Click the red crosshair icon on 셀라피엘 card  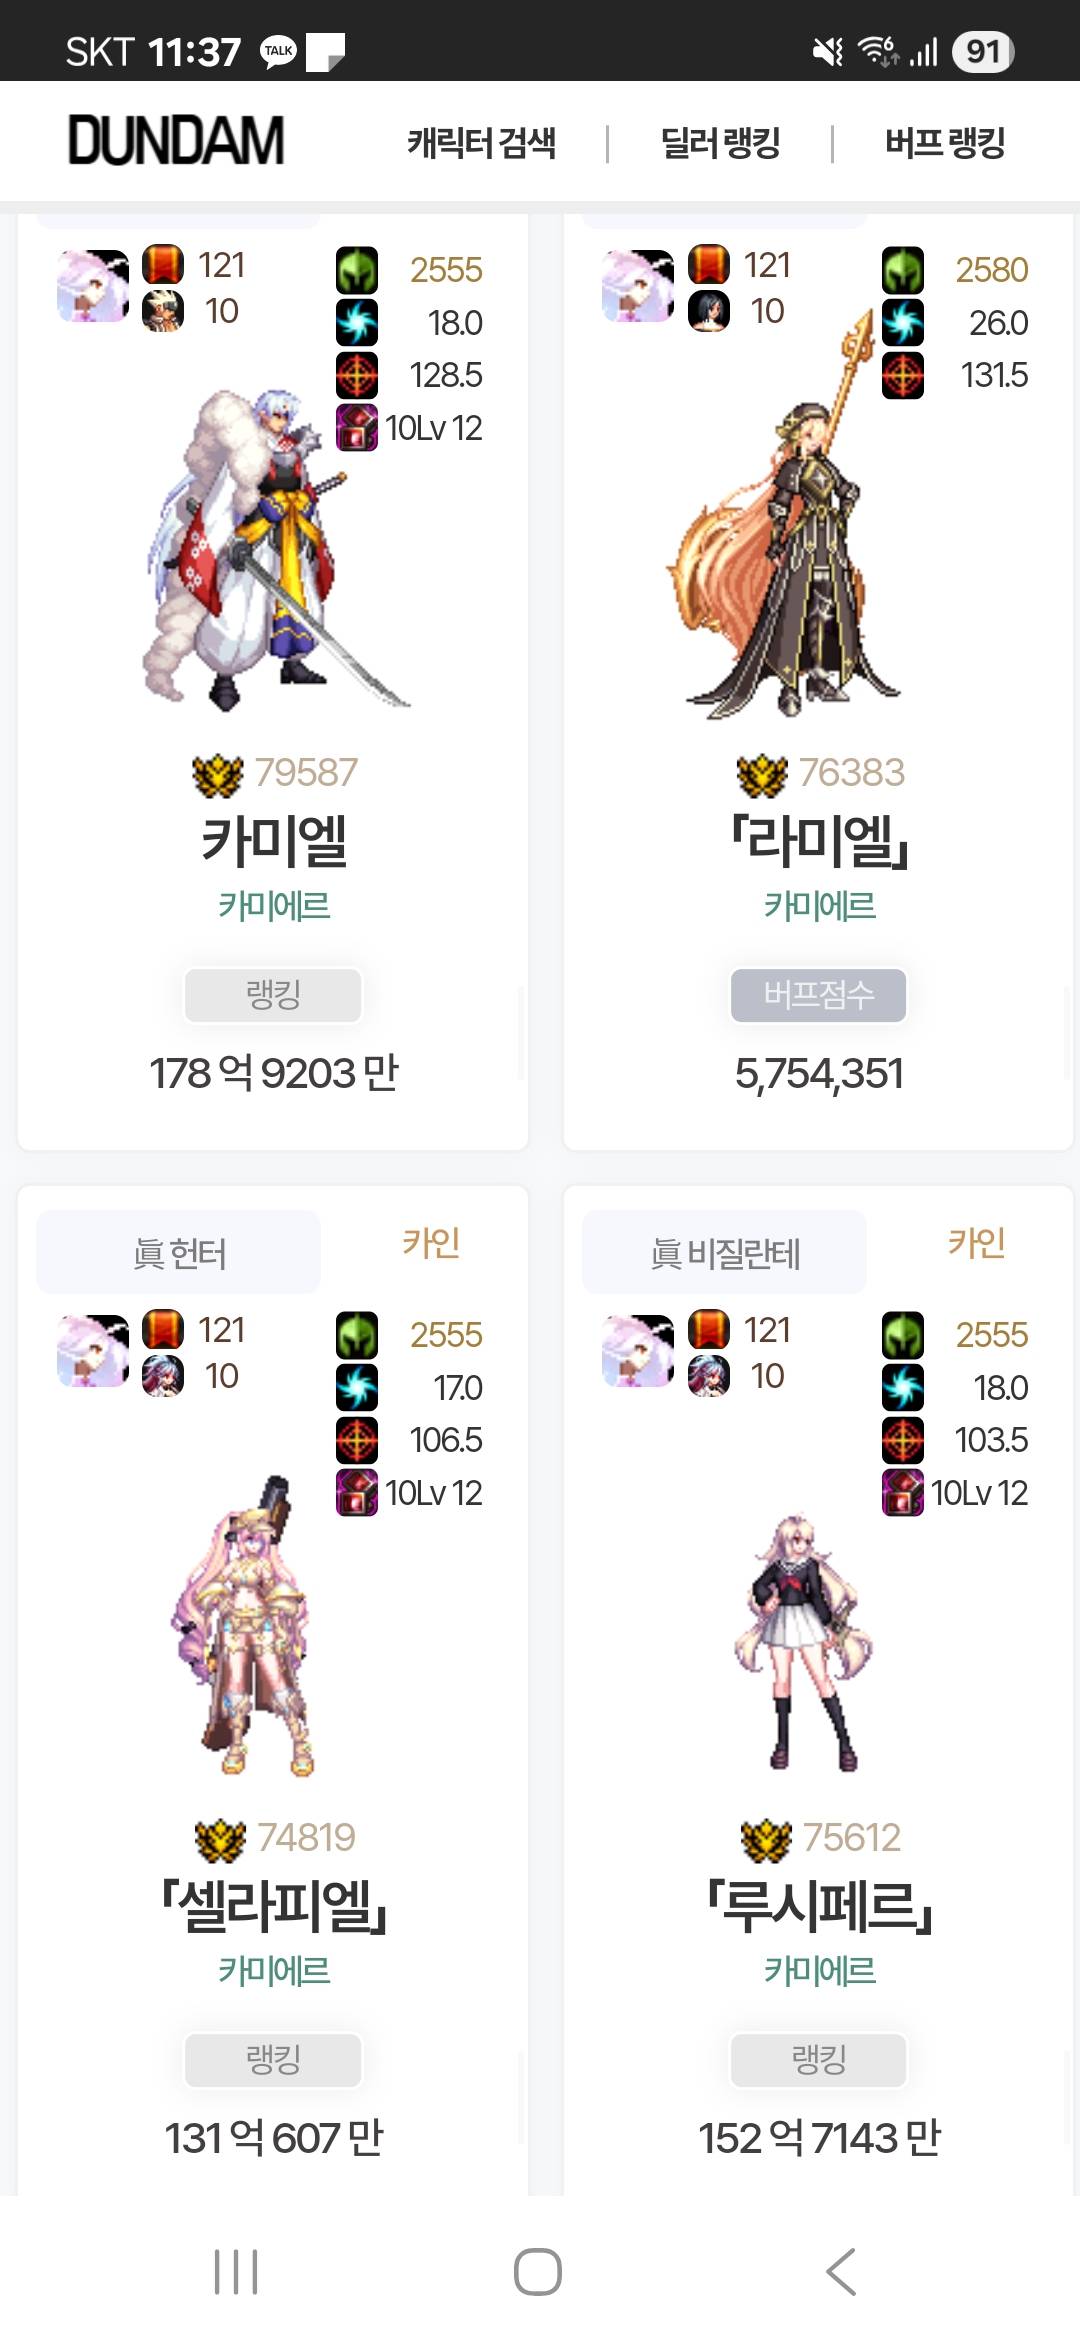(357, 1440)
